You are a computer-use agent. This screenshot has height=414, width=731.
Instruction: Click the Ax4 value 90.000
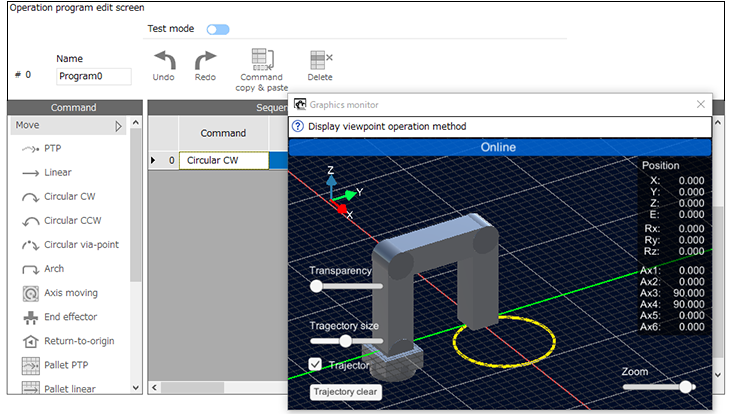tap(689, 304)
